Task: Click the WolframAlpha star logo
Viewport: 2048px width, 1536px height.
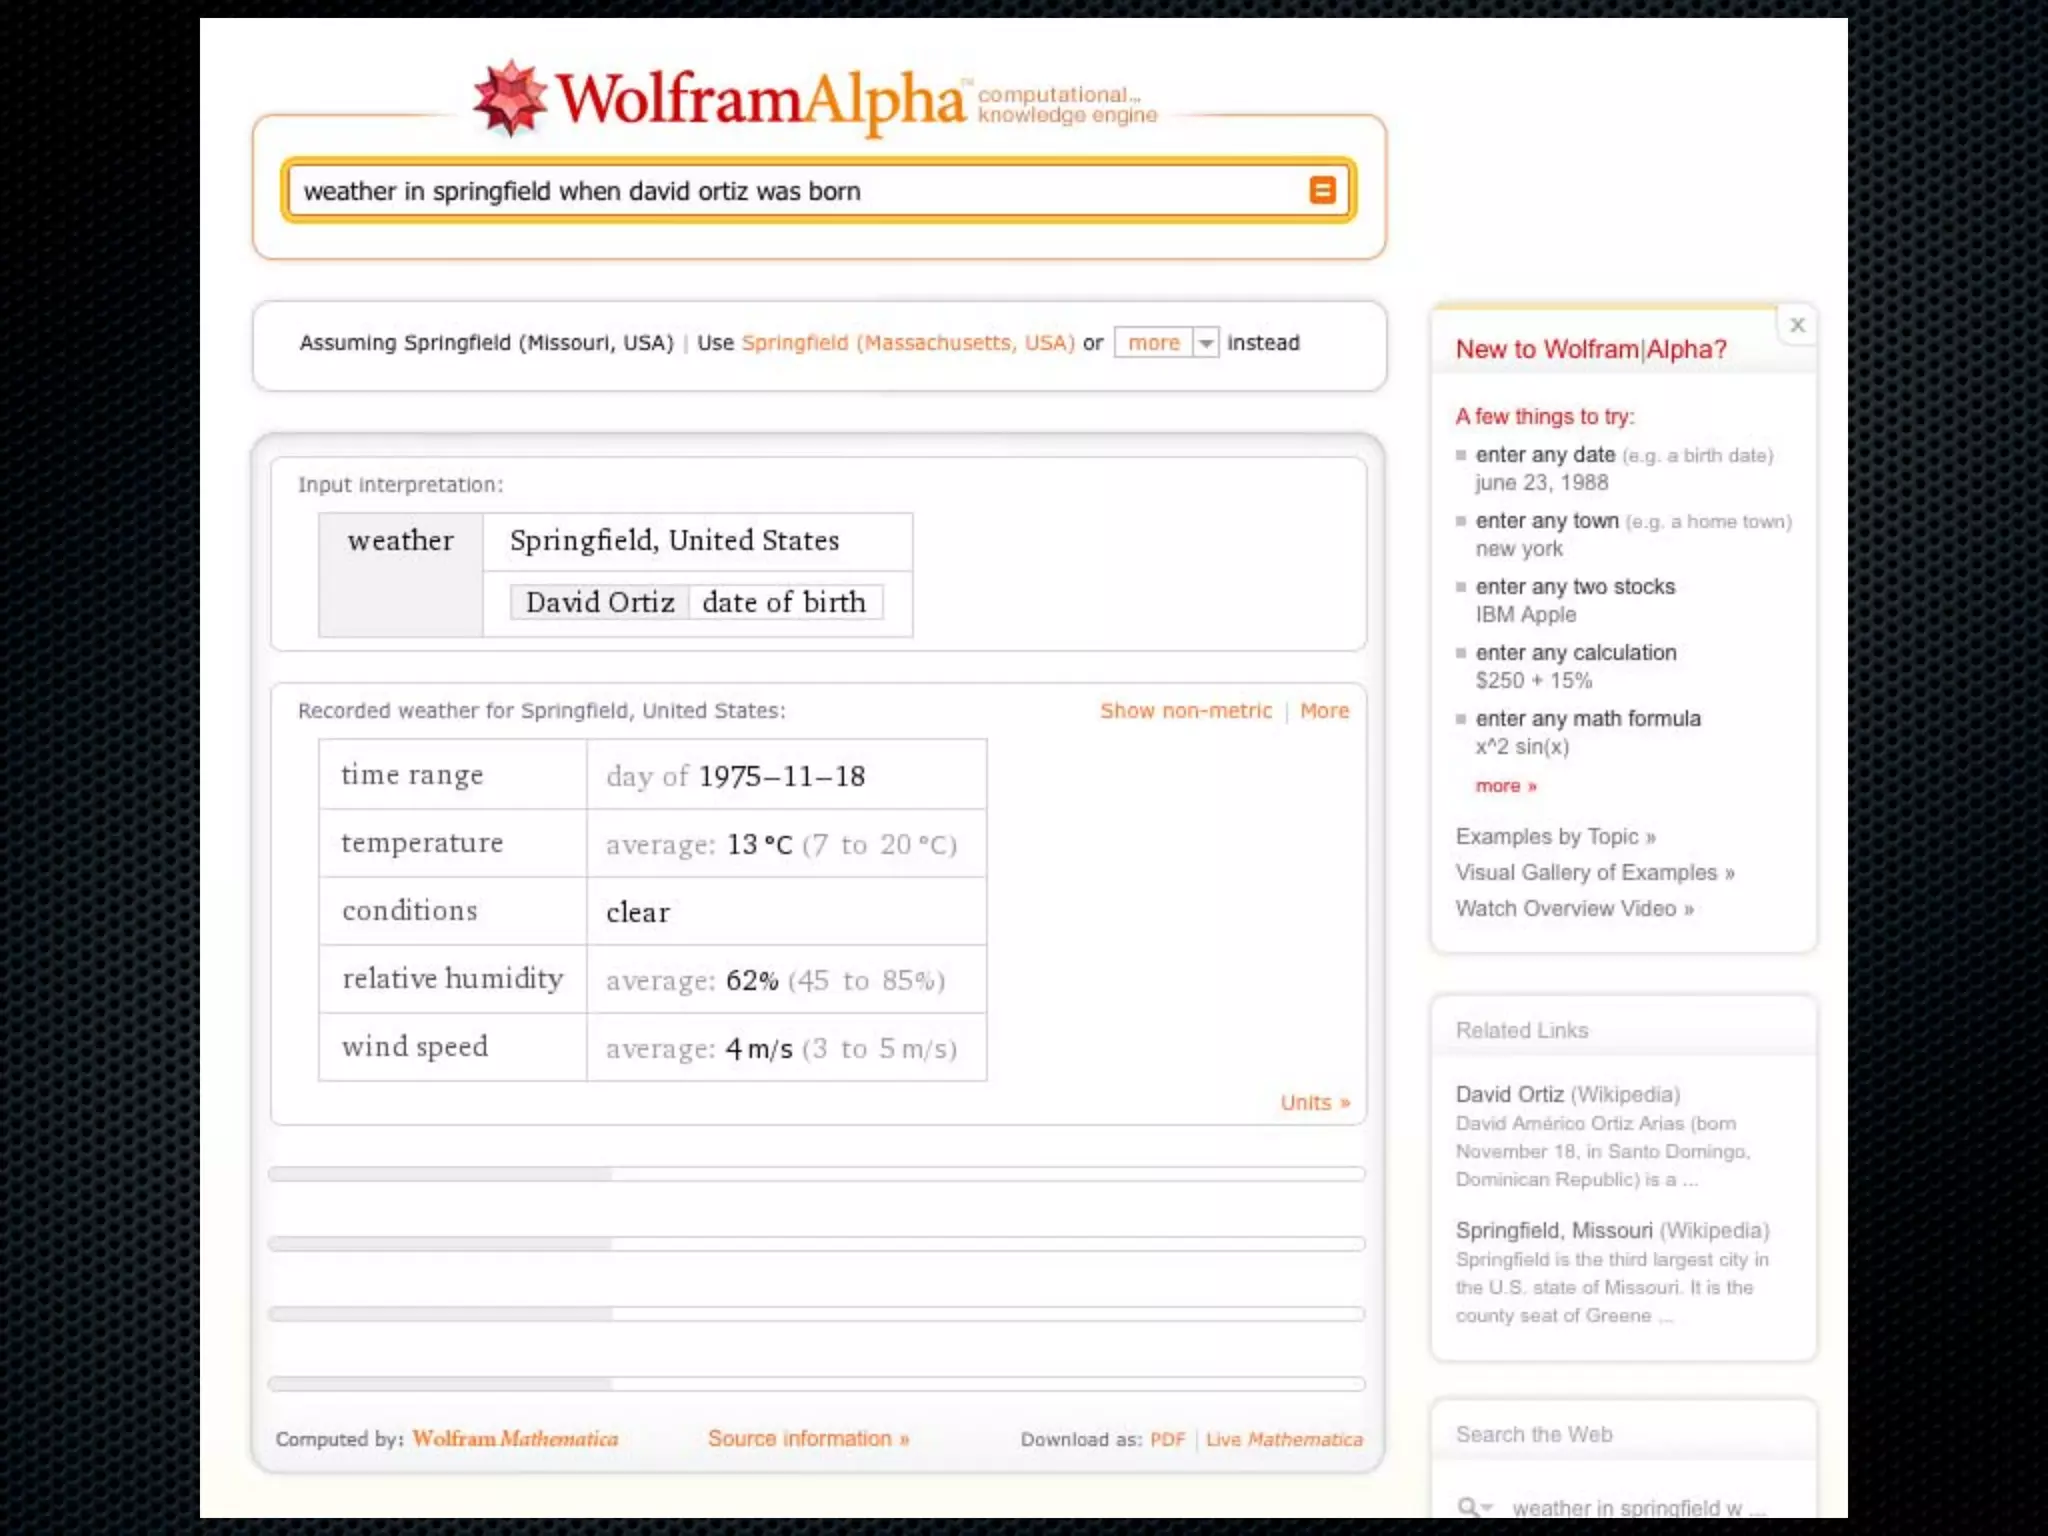Action: 510,98
